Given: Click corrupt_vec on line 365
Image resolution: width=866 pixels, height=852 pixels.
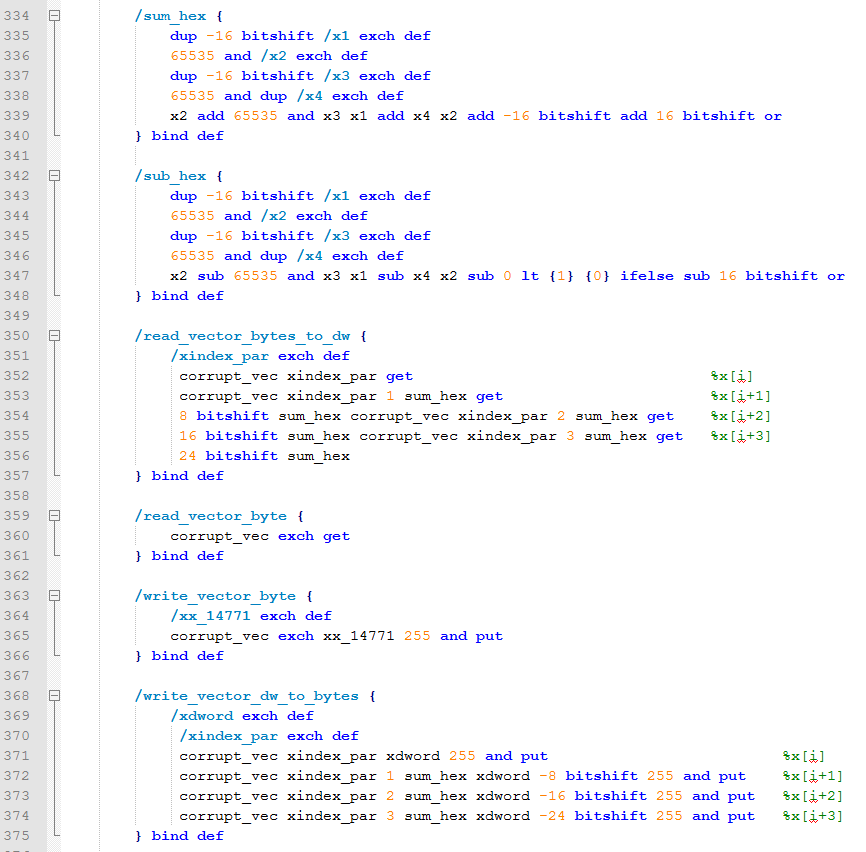Looking at the screenshot, I should coord(220,636).
